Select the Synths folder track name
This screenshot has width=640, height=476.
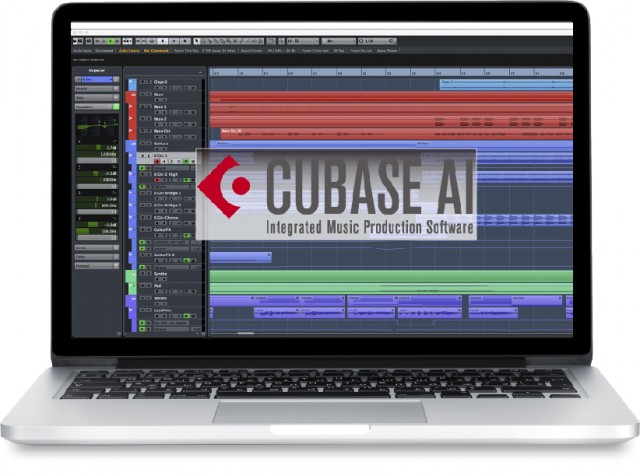[160, 274]
